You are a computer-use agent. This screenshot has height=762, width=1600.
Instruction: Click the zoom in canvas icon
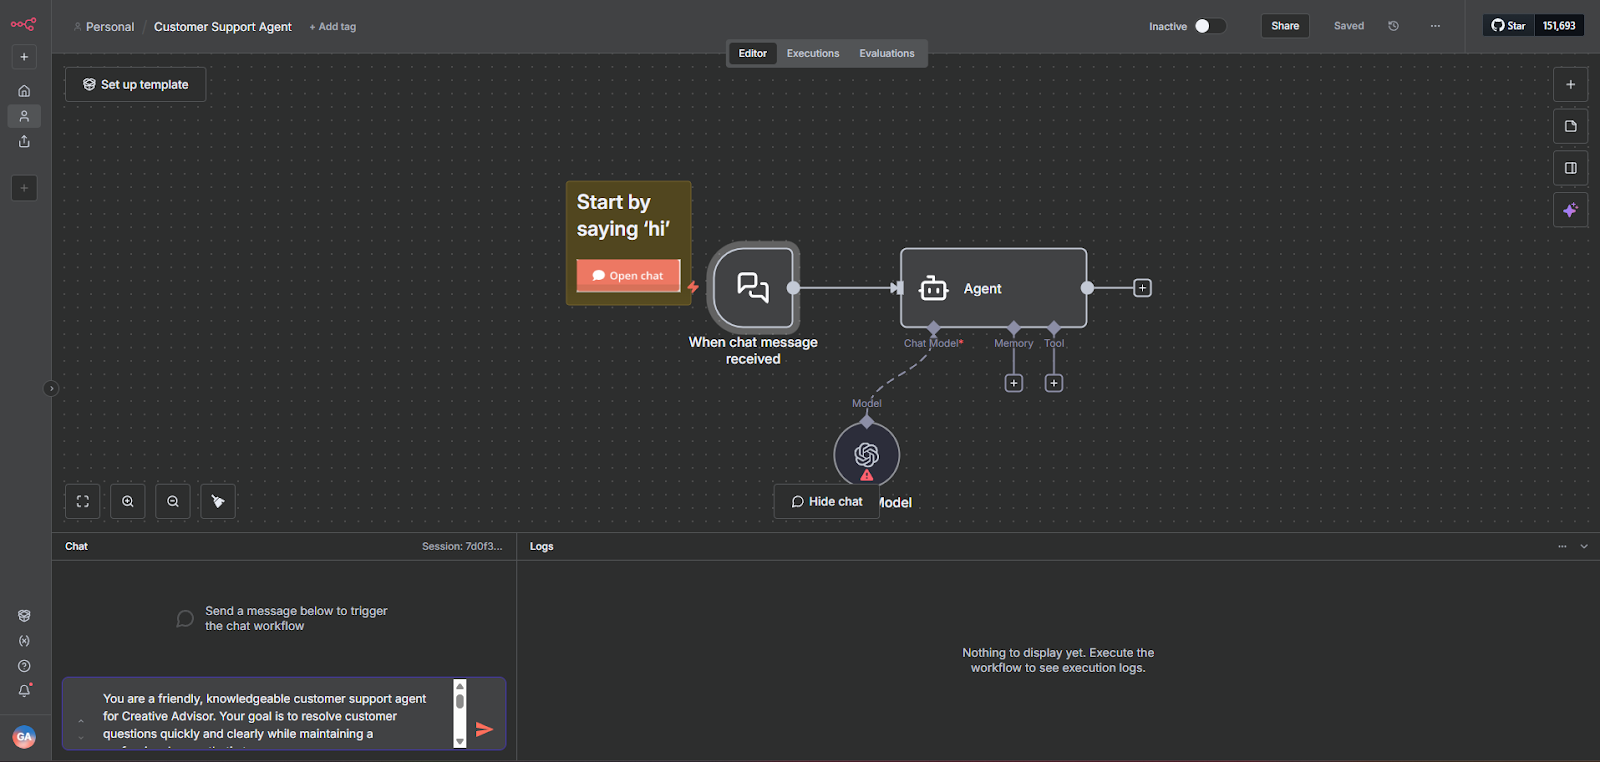pyautogui.click(x=128, y=501)
